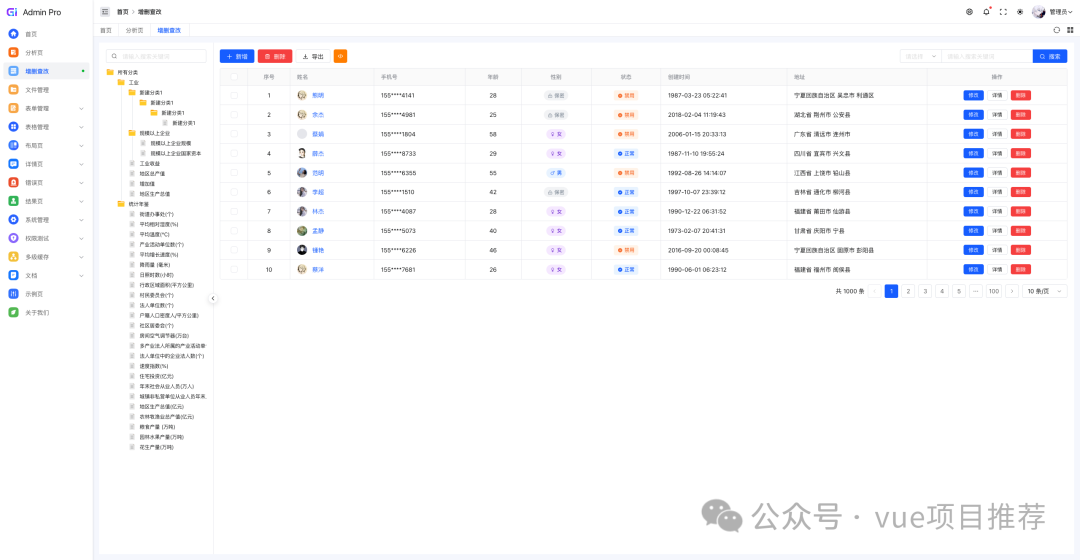
Task: Click the table keyword search input
Action: (x=987, y=56)
